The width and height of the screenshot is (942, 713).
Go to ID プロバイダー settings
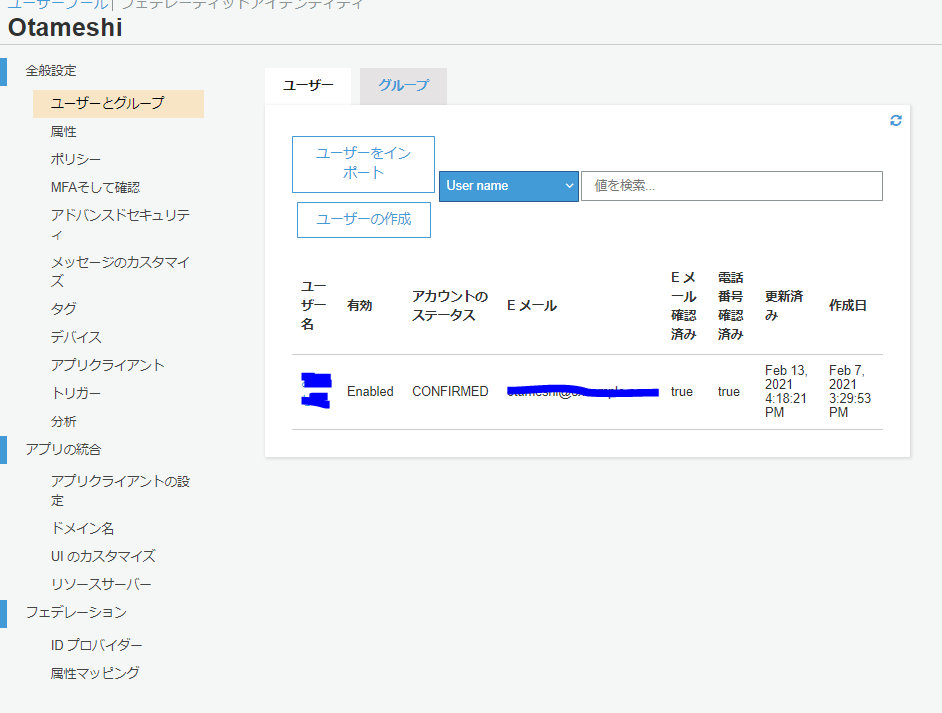pyautogui.click(x=97, y=645)
